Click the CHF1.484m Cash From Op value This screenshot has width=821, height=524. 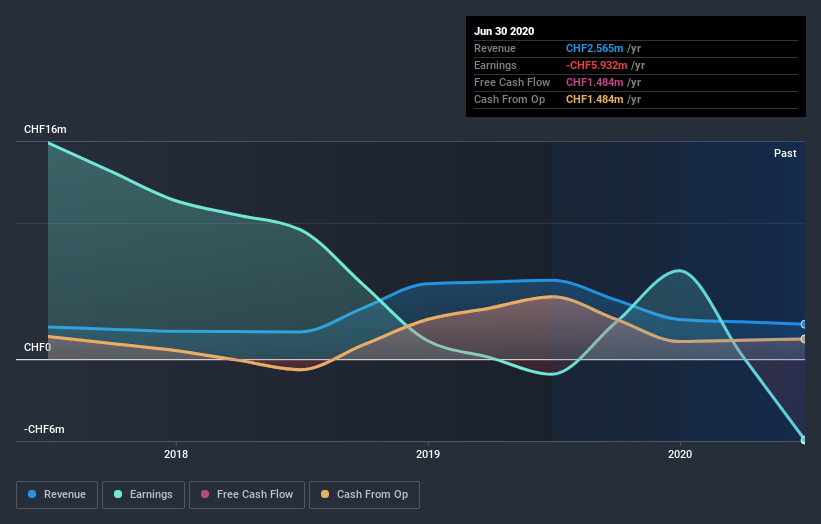pos(594,99)
